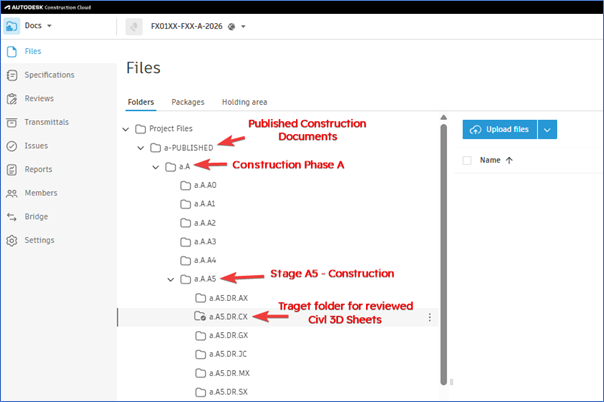Click the globe icon beside project name
Image resolution: width=604 pixels, height=402 pixels.
pos(232,27)
